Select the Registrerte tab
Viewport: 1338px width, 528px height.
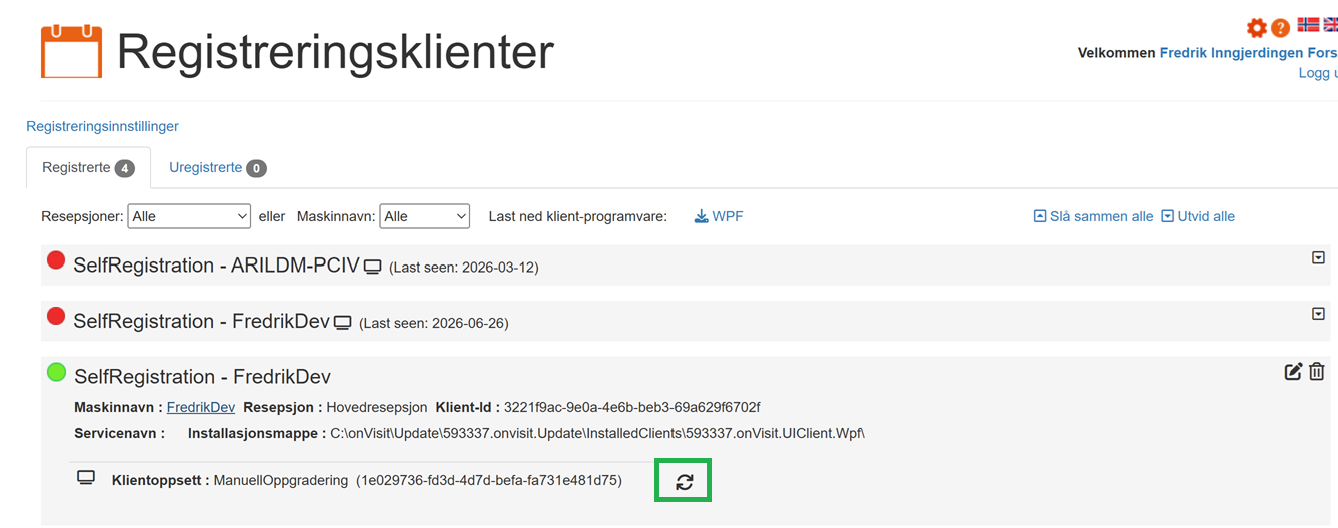click(88, 168)
